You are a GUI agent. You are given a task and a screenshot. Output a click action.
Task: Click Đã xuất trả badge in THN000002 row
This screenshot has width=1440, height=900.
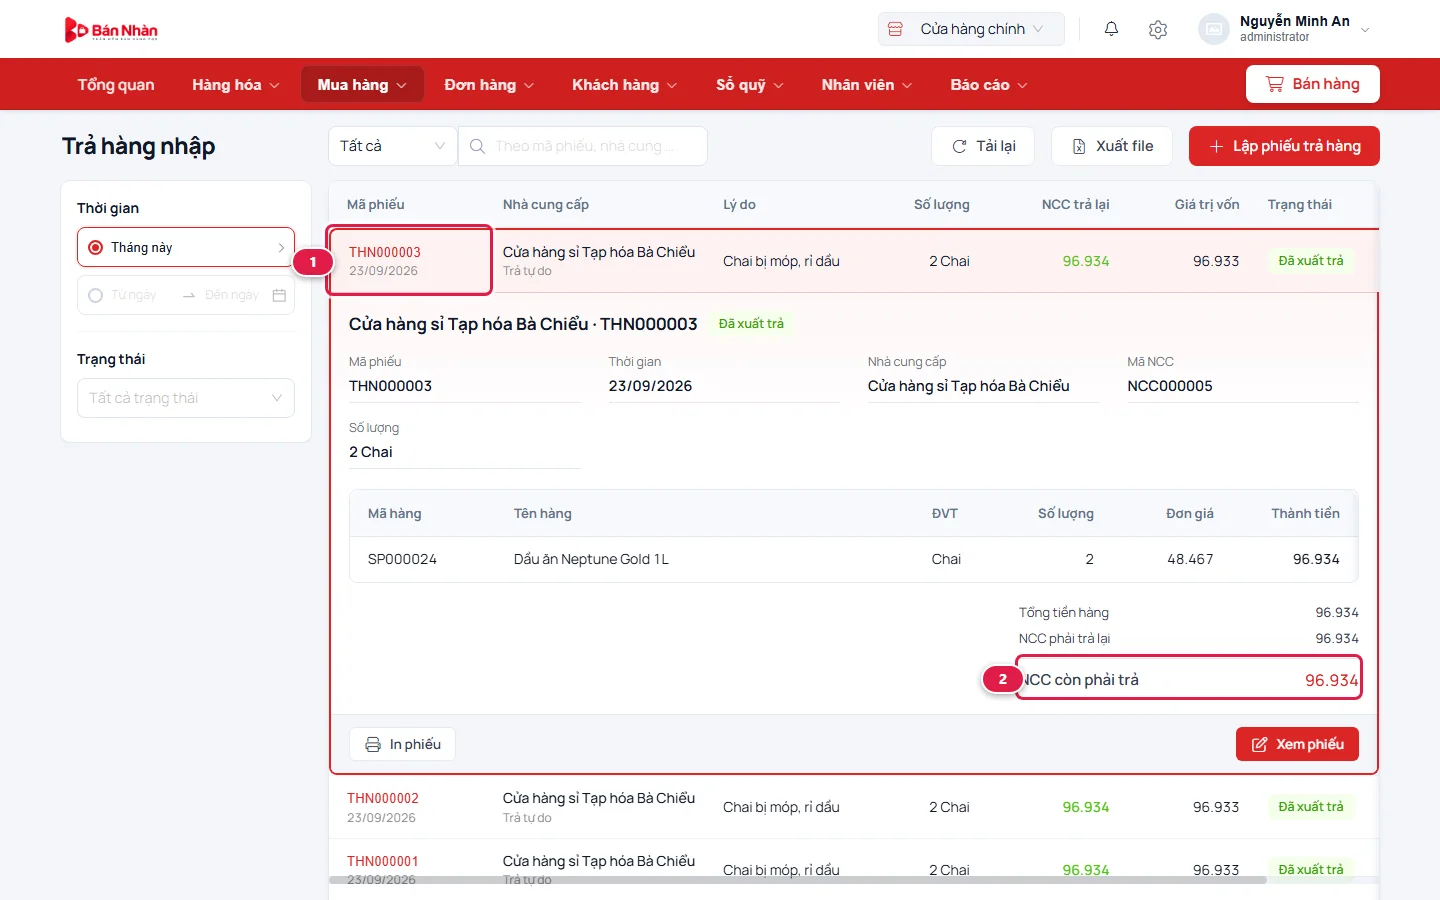pos(1311,807)
